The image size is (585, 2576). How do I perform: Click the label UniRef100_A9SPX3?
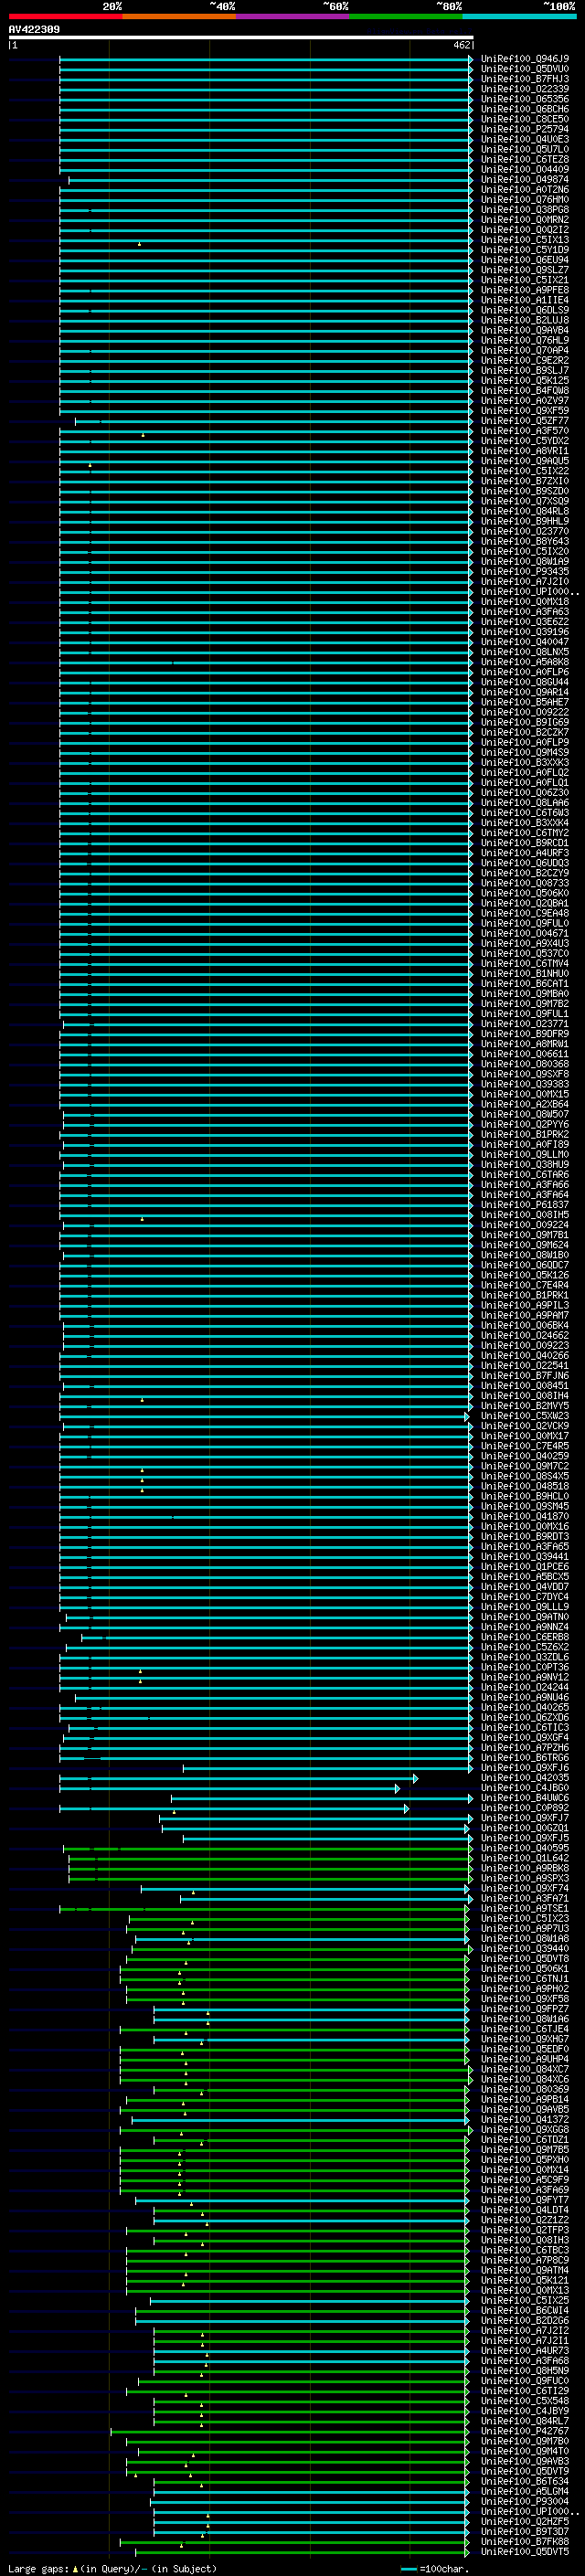pyautogui.click(x=525, y=1879)
